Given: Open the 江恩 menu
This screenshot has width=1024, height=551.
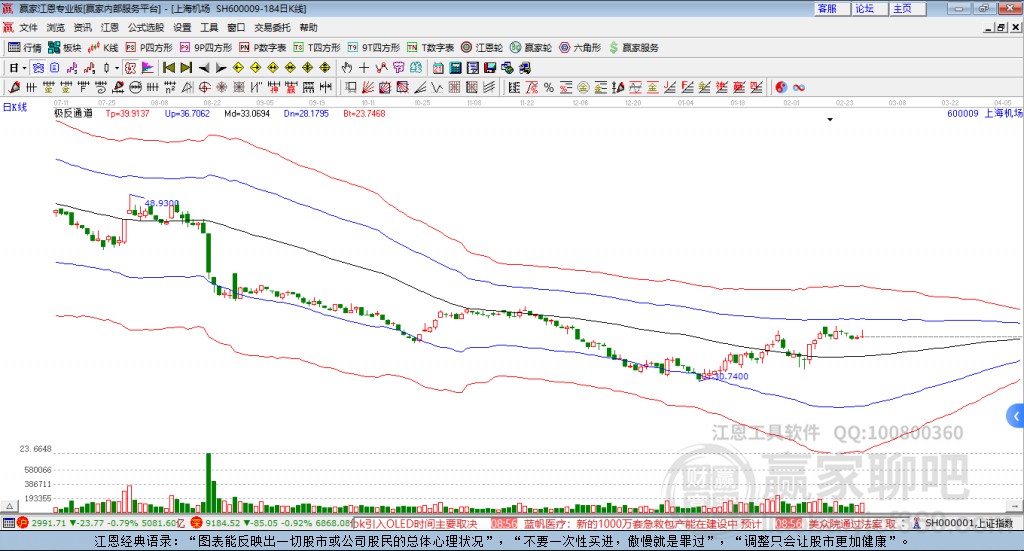Looking at the screenshot, I should 110,27.
